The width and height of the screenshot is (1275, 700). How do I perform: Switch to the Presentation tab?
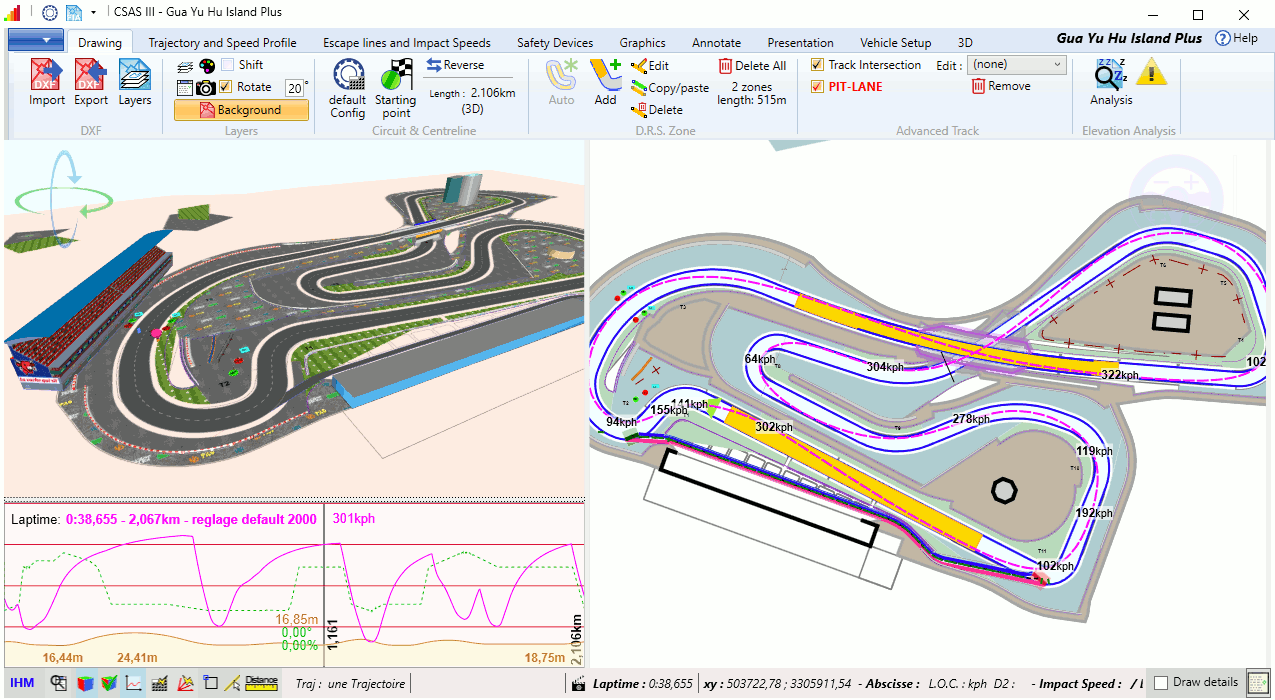[x=800, y=43]
